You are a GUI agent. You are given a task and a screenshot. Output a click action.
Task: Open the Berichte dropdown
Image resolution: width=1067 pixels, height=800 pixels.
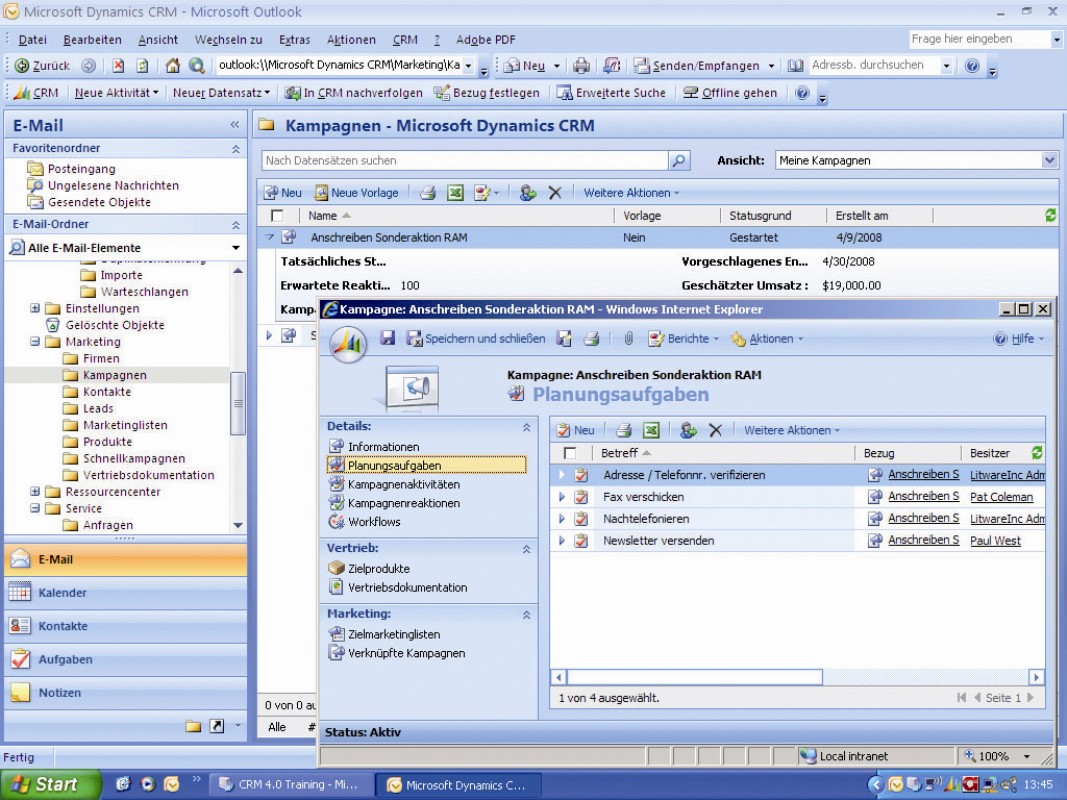click(x=683, y=338)
